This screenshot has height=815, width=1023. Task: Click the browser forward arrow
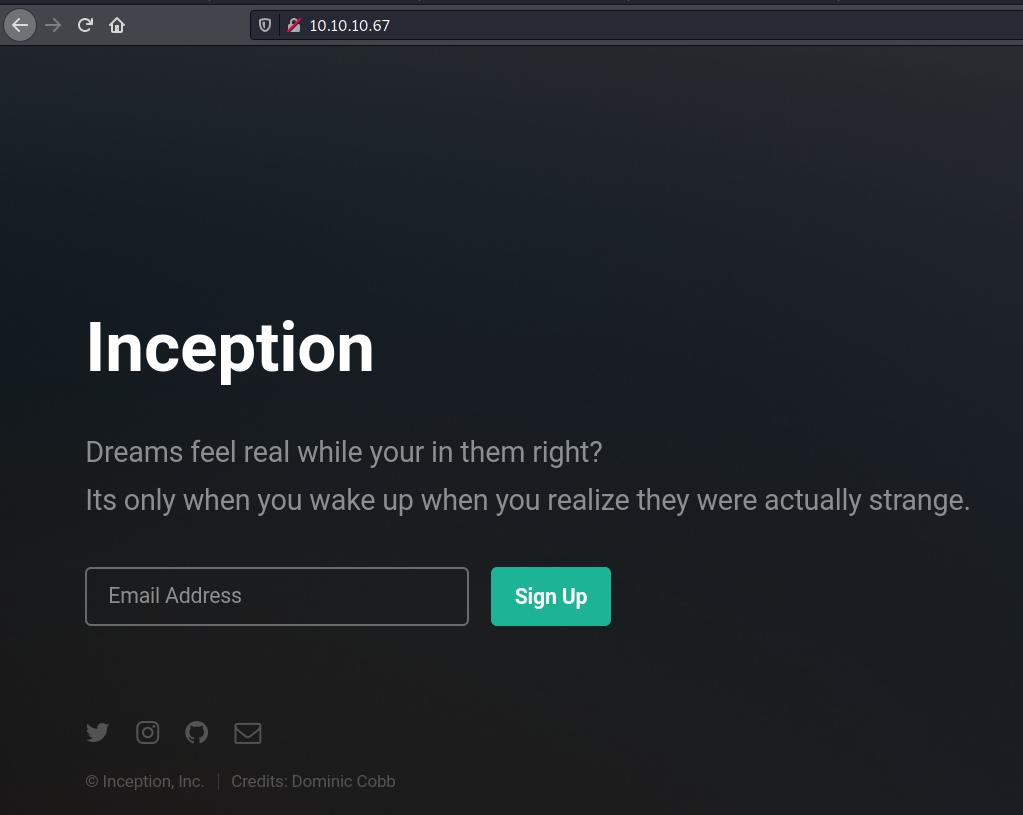pos(53,25)
